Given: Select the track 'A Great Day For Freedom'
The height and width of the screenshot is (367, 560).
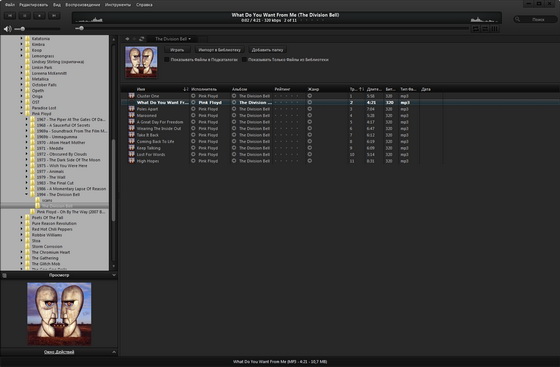Looking at the screenshot, I should 160,122.
